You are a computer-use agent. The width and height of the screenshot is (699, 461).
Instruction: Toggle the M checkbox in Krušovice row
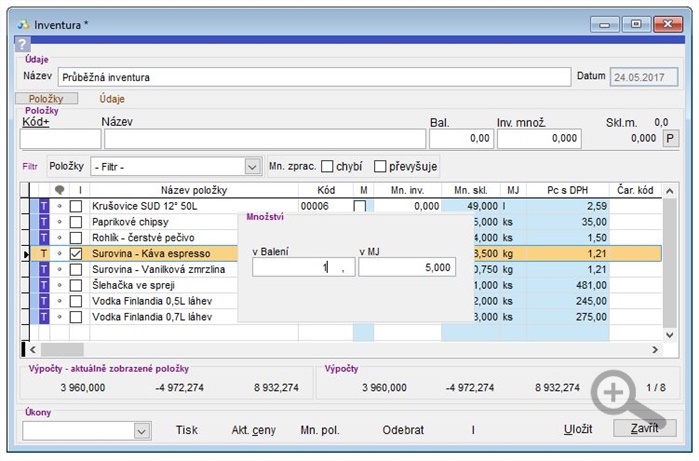(x=360, y=206)
